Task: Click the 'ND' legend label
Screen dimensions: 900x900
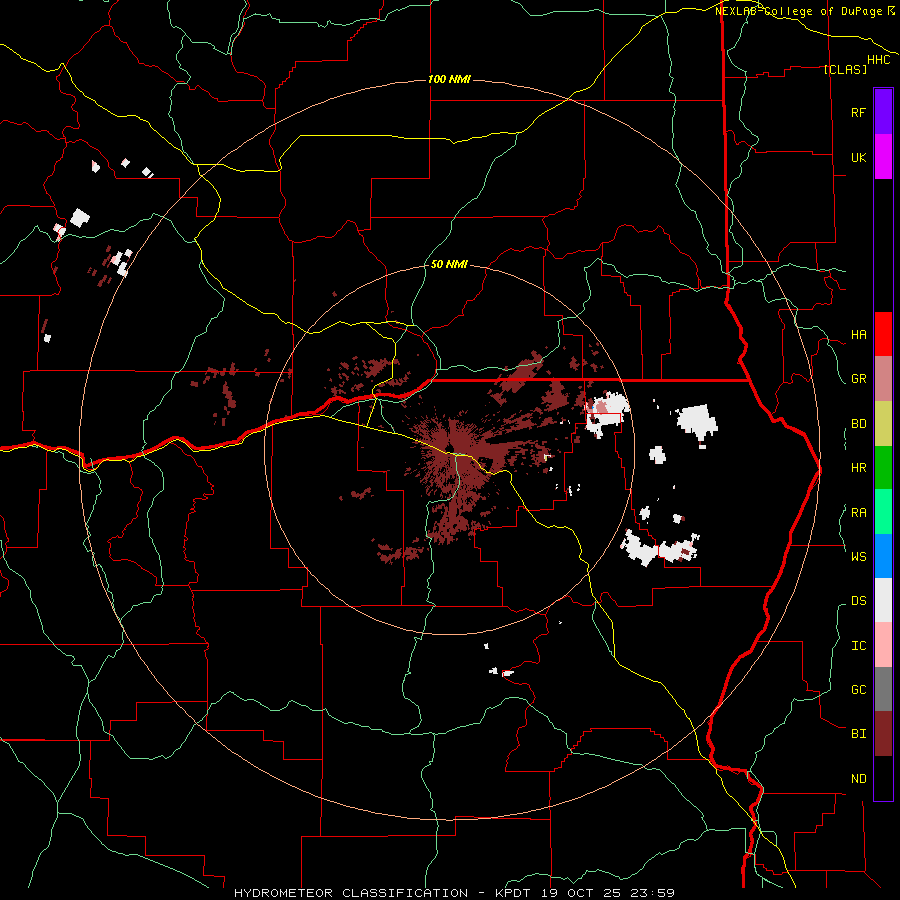Action: (858, 779)
